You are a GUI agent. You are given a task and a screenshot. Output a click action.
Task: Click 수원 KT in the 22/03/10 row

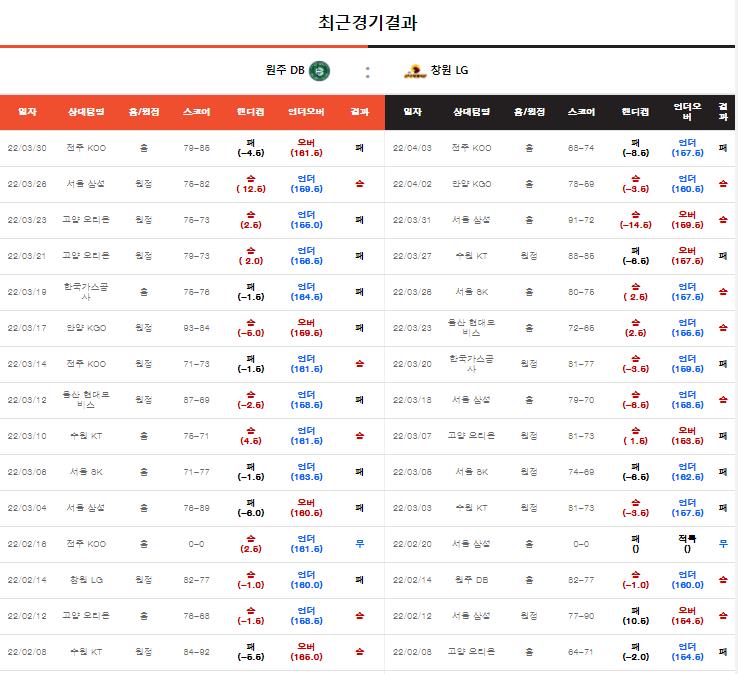[x=86, y=436]
